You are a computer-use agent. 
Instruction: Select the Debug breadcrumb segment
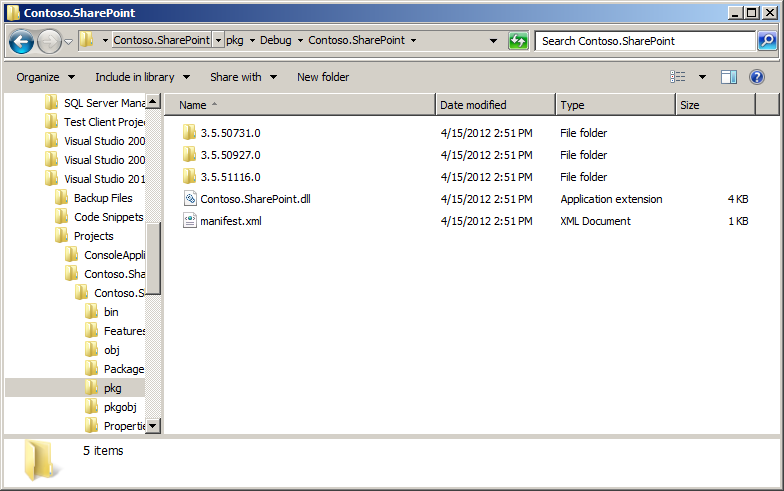(276, 40)
